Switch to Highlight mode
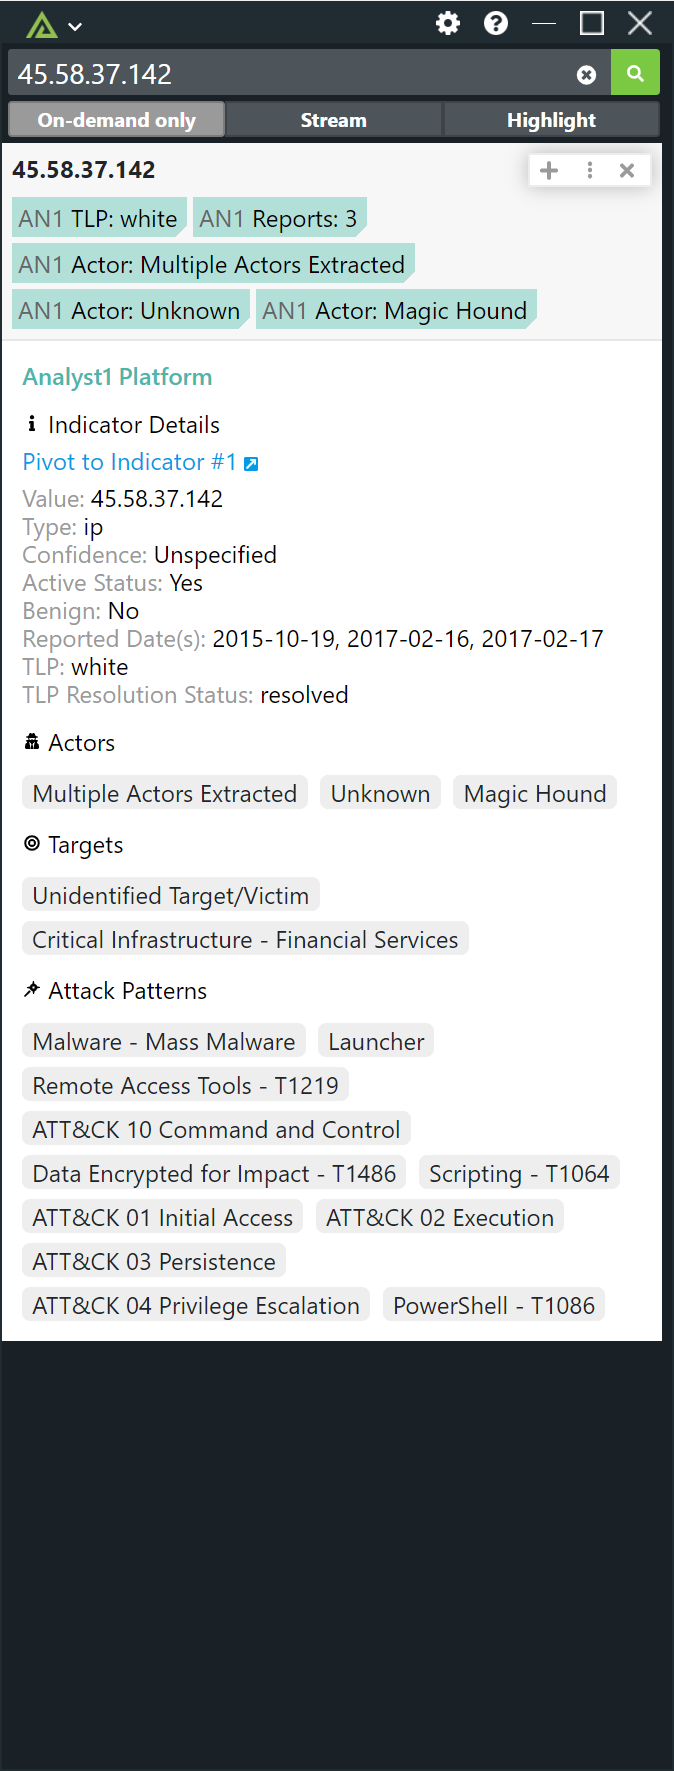The image size is (674, 1771). [x=551, y=120]
